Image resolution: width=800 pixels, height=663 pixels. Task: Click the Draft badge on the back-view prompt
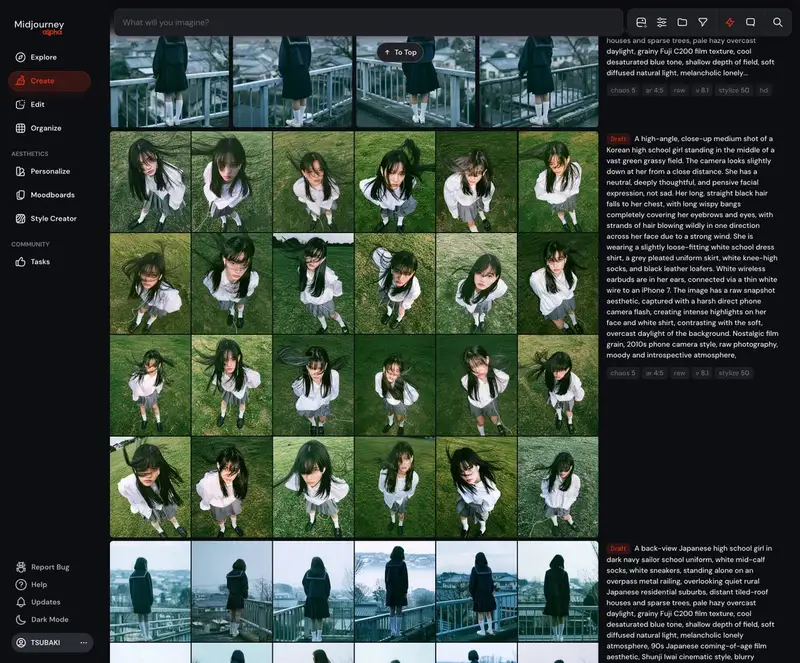(x=618, y=549)
